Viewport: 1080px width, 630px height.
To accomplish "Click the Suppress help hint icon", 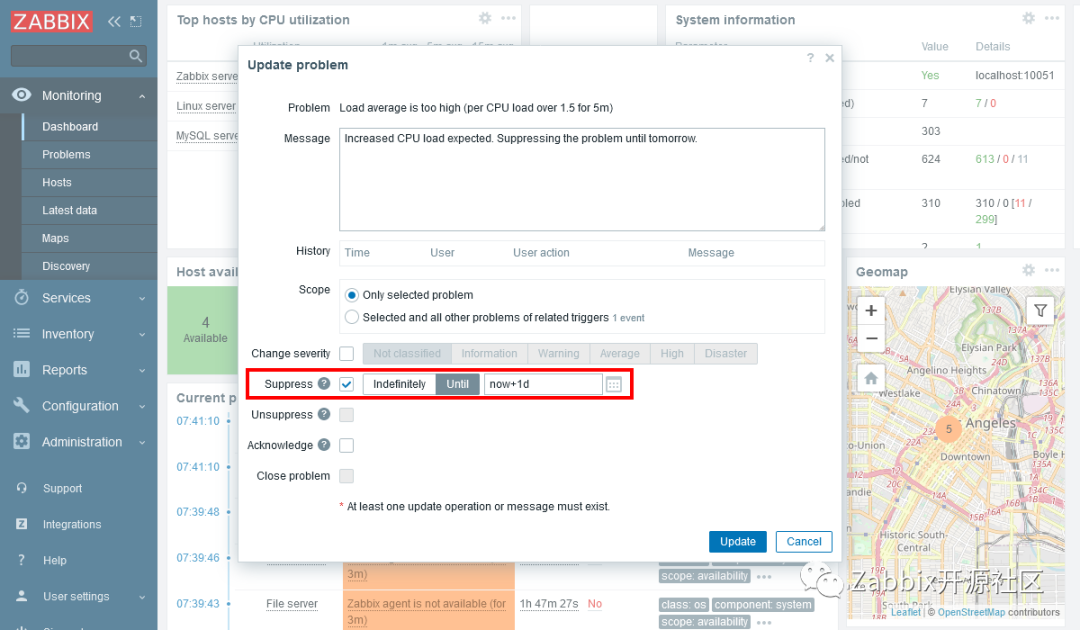I will [324, 384].
